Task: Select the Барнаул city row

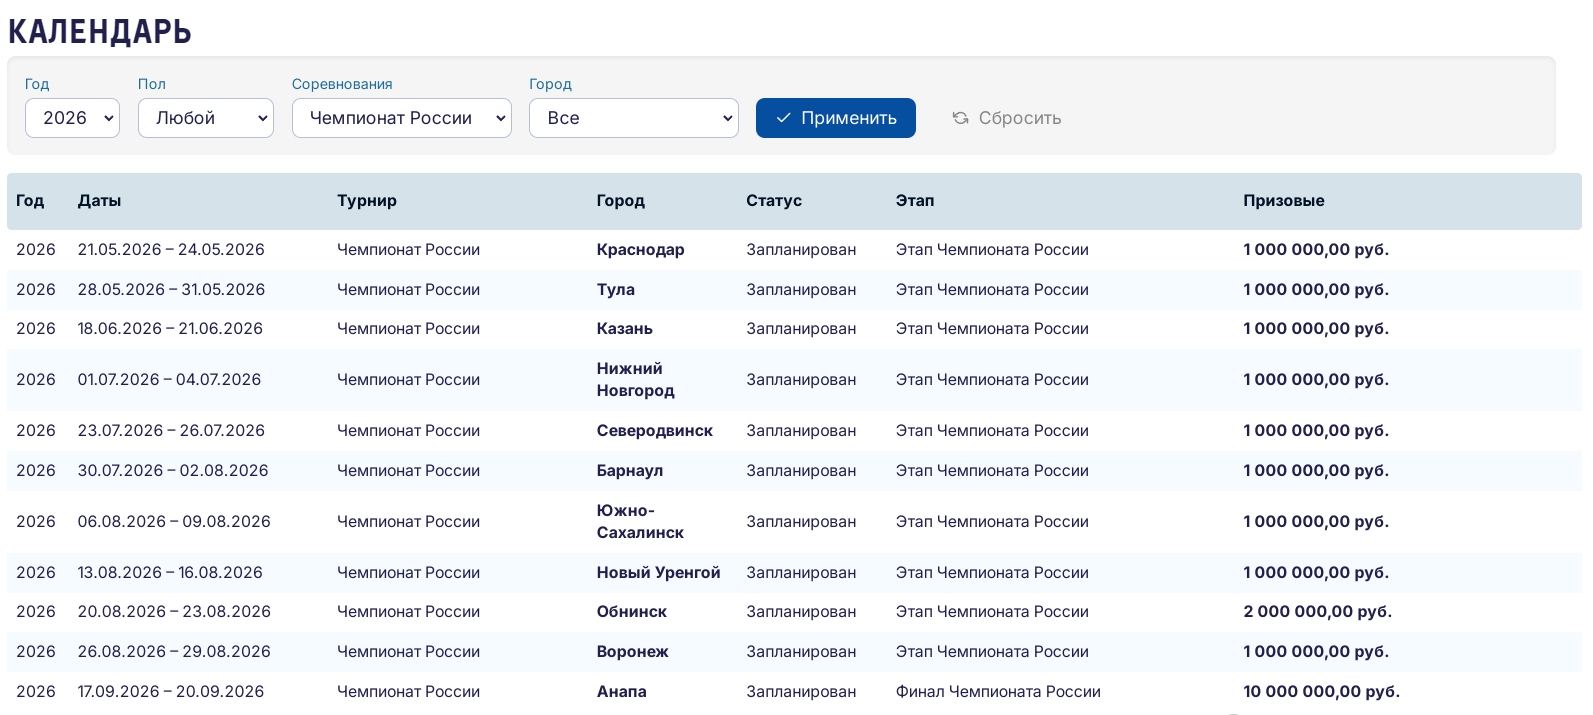Action: [x=629, y=471]
